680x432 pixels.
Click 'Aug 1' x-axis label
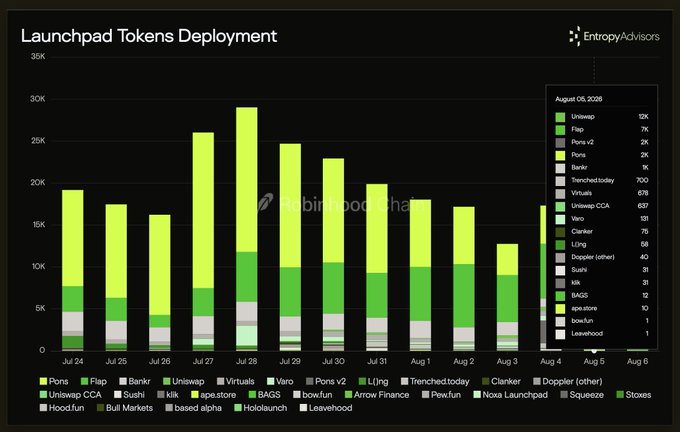pos(420,361)
